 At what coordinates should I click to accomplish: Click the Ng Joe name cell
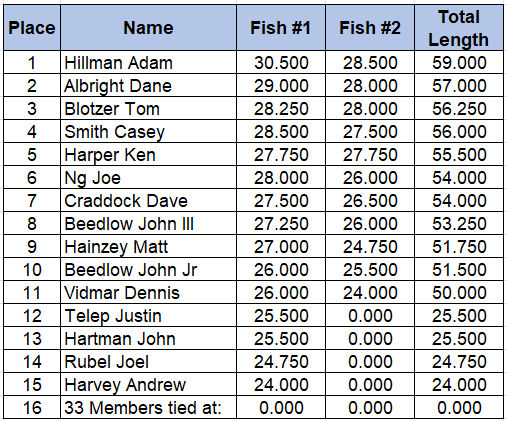point(148,177)
